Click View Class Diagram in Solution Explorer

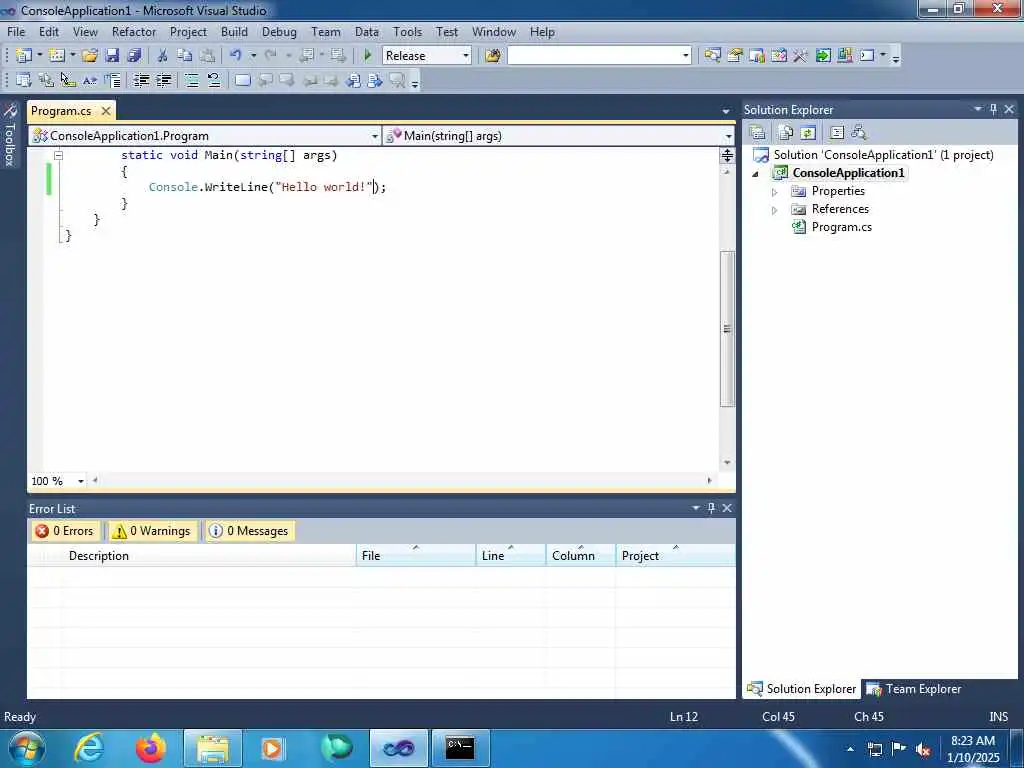coord(859,133)
